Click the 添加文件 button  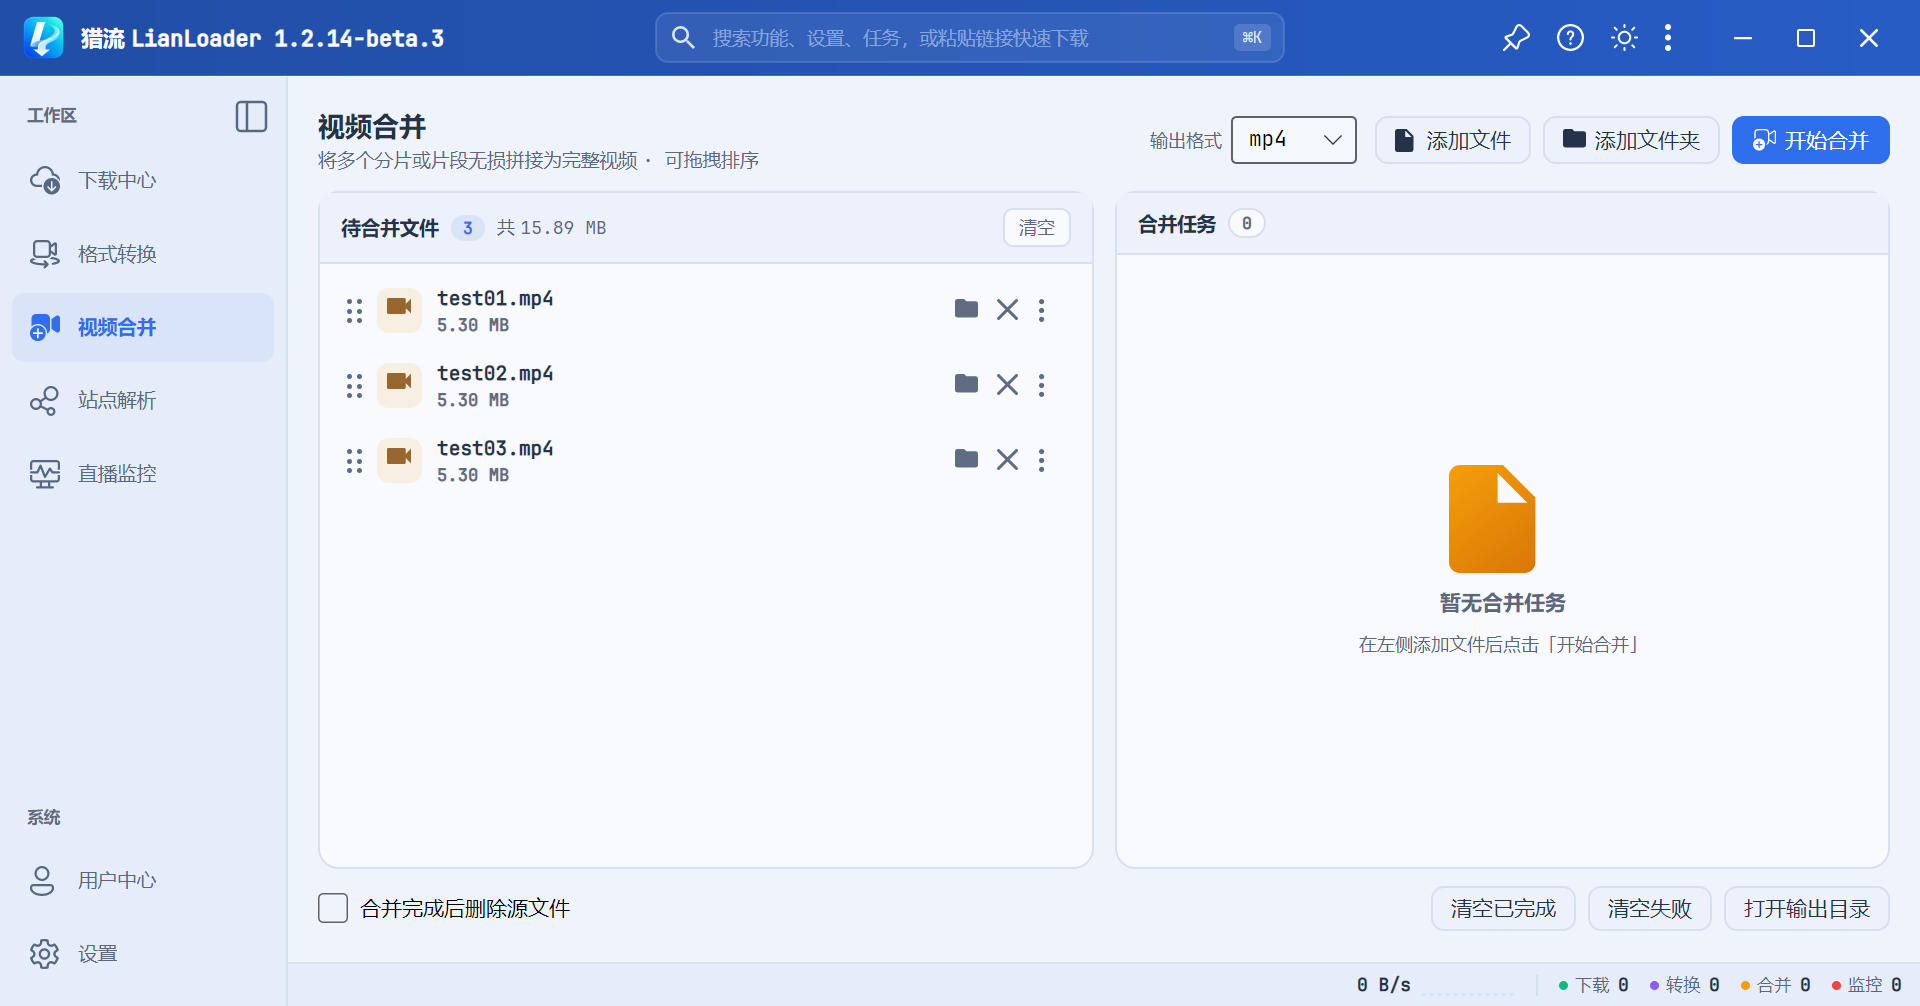pyautogui.click(x=1452, y=140)
